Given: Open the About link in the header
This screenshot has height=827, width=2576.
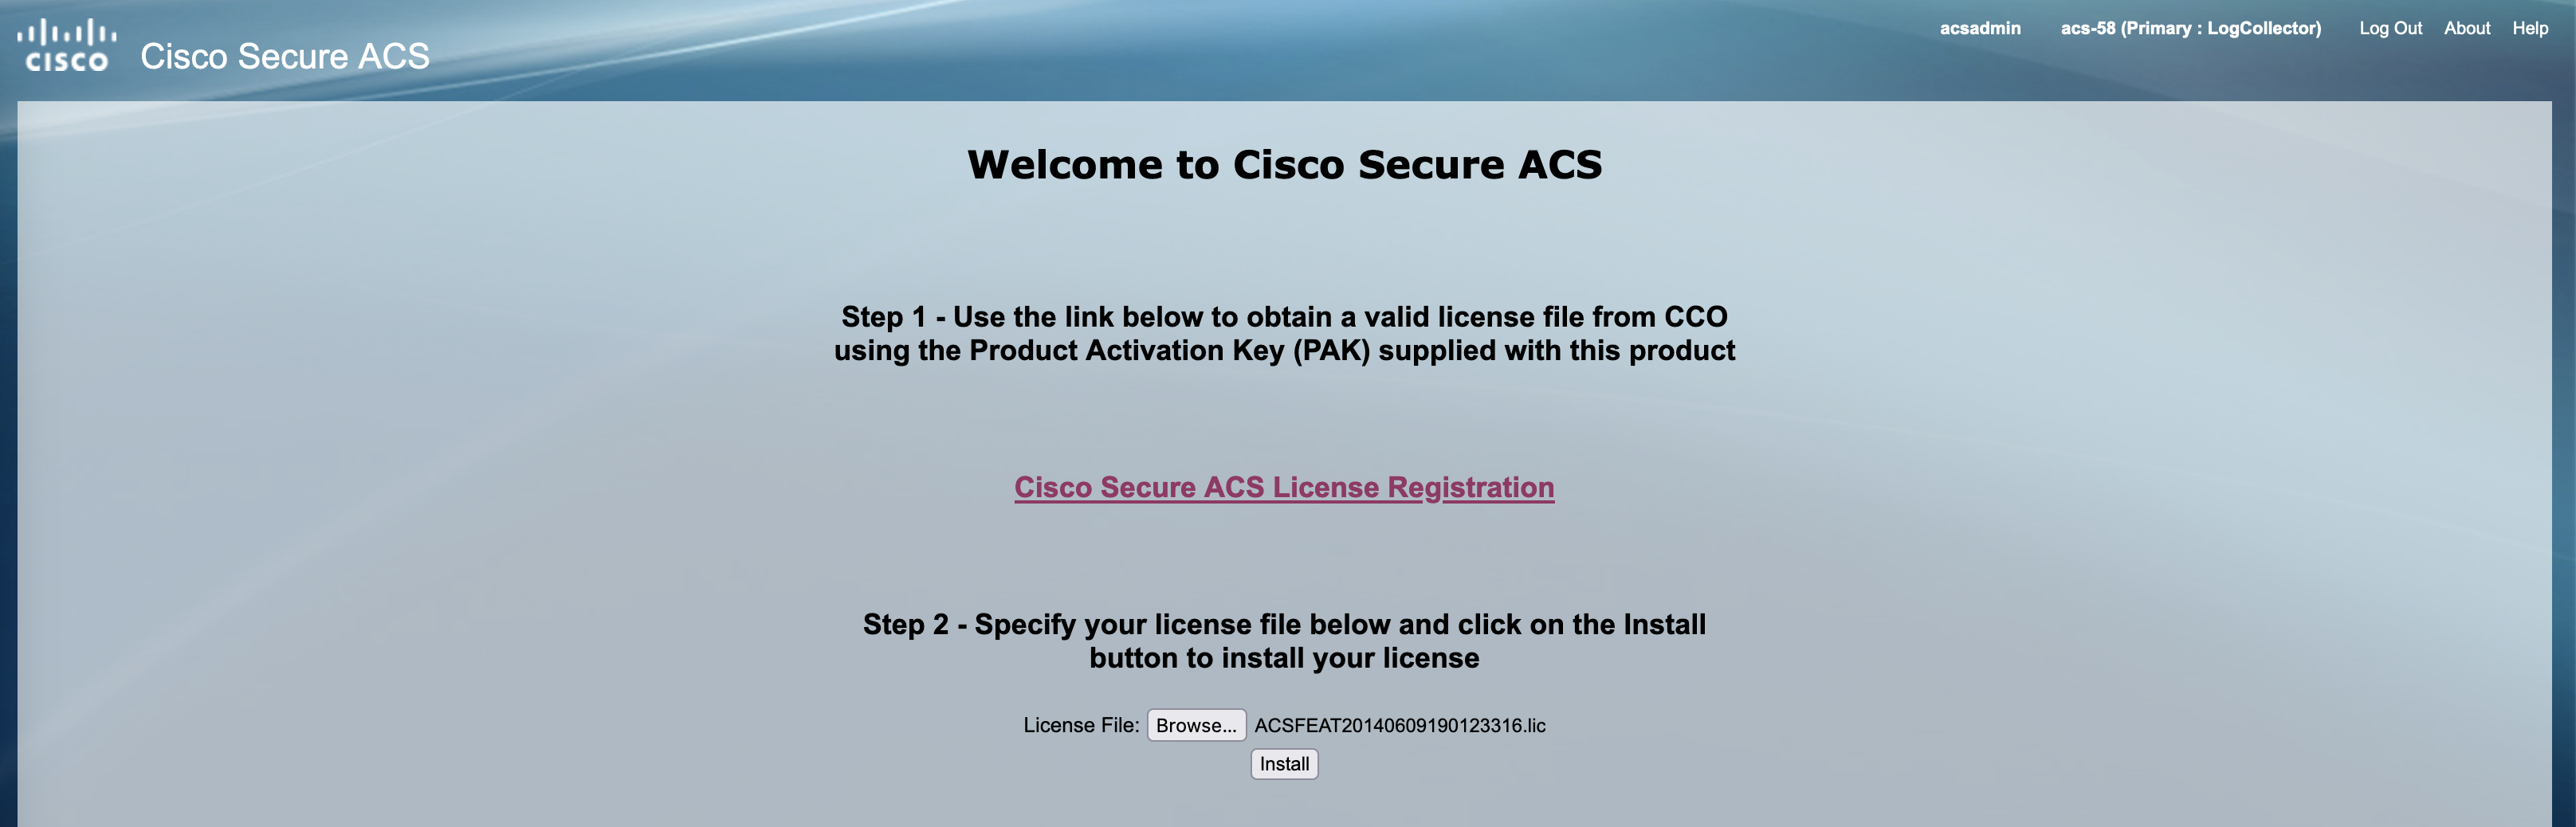Looking at the screenshot, I should [2467, 28].
